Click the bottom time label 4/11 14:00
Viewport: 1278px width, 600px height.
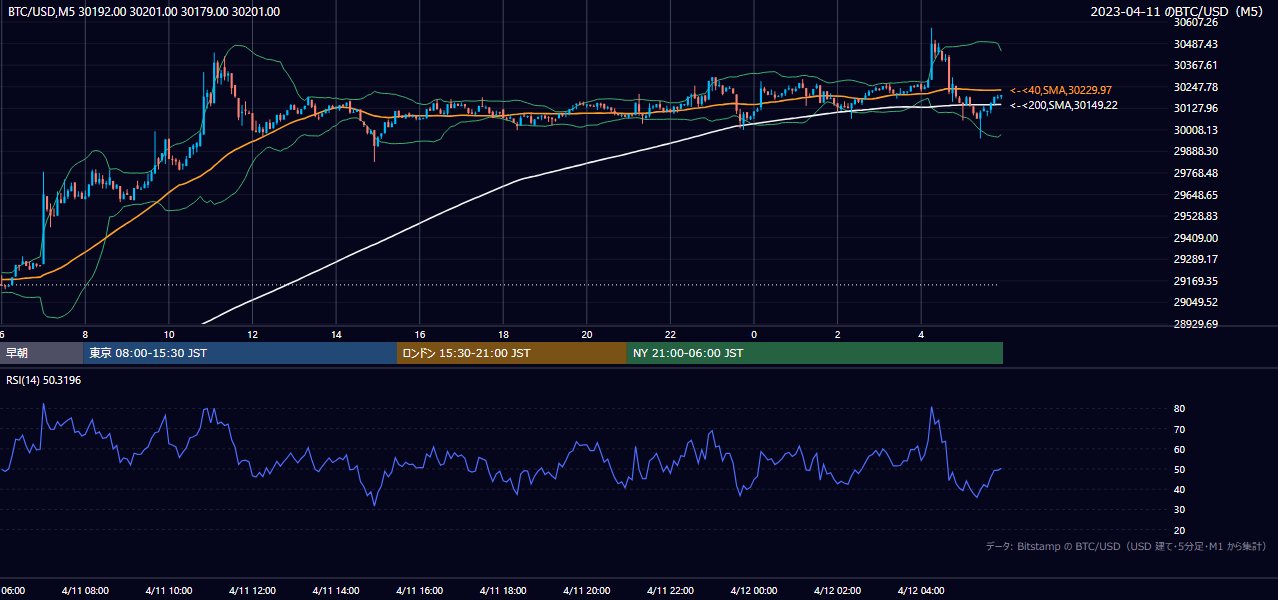tap(336, 591)
